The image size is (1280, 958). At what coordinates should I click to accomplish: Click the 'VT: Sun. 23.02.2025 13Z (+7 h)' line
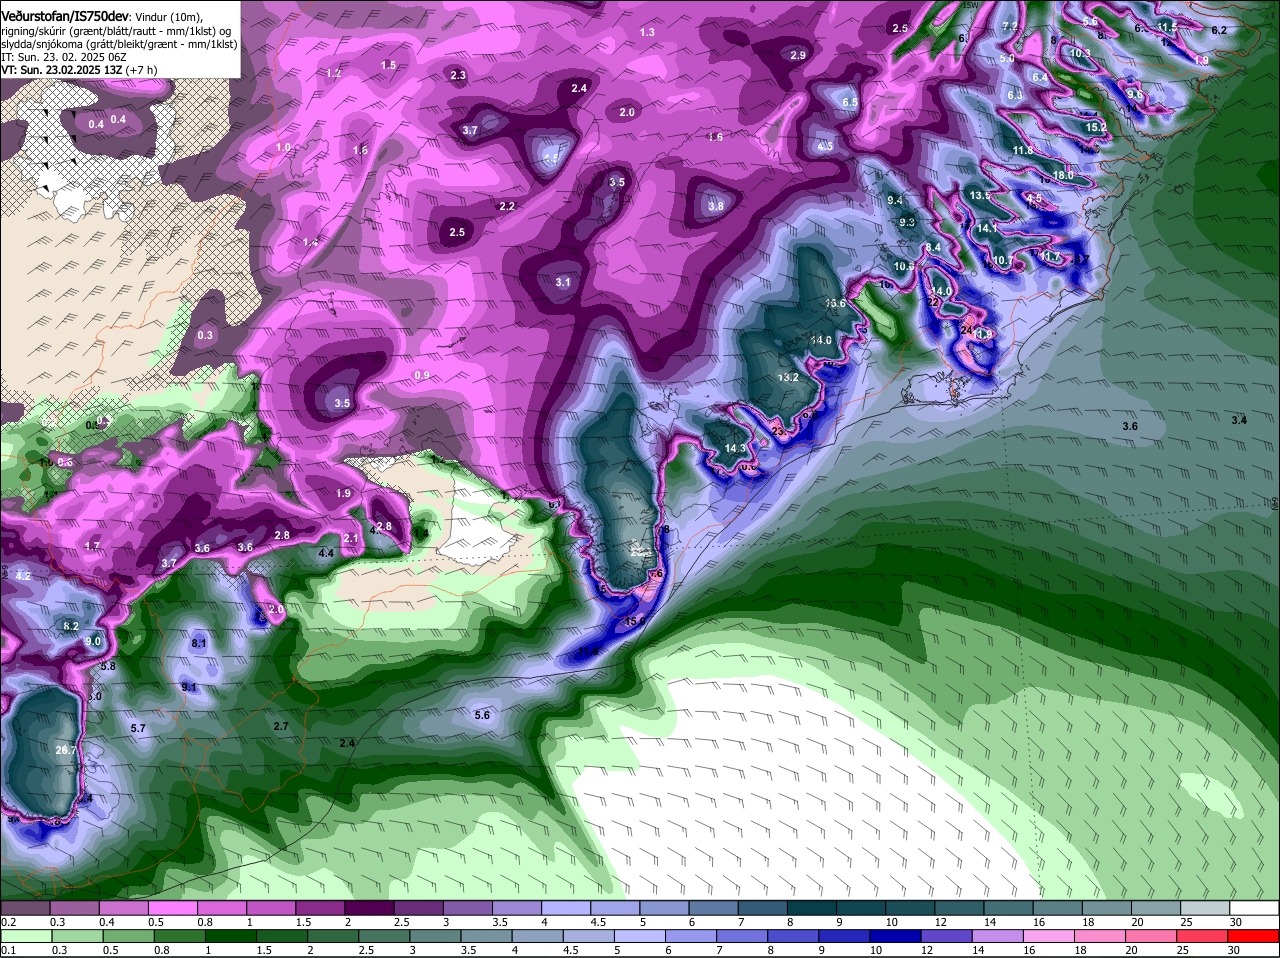point(79,70)
